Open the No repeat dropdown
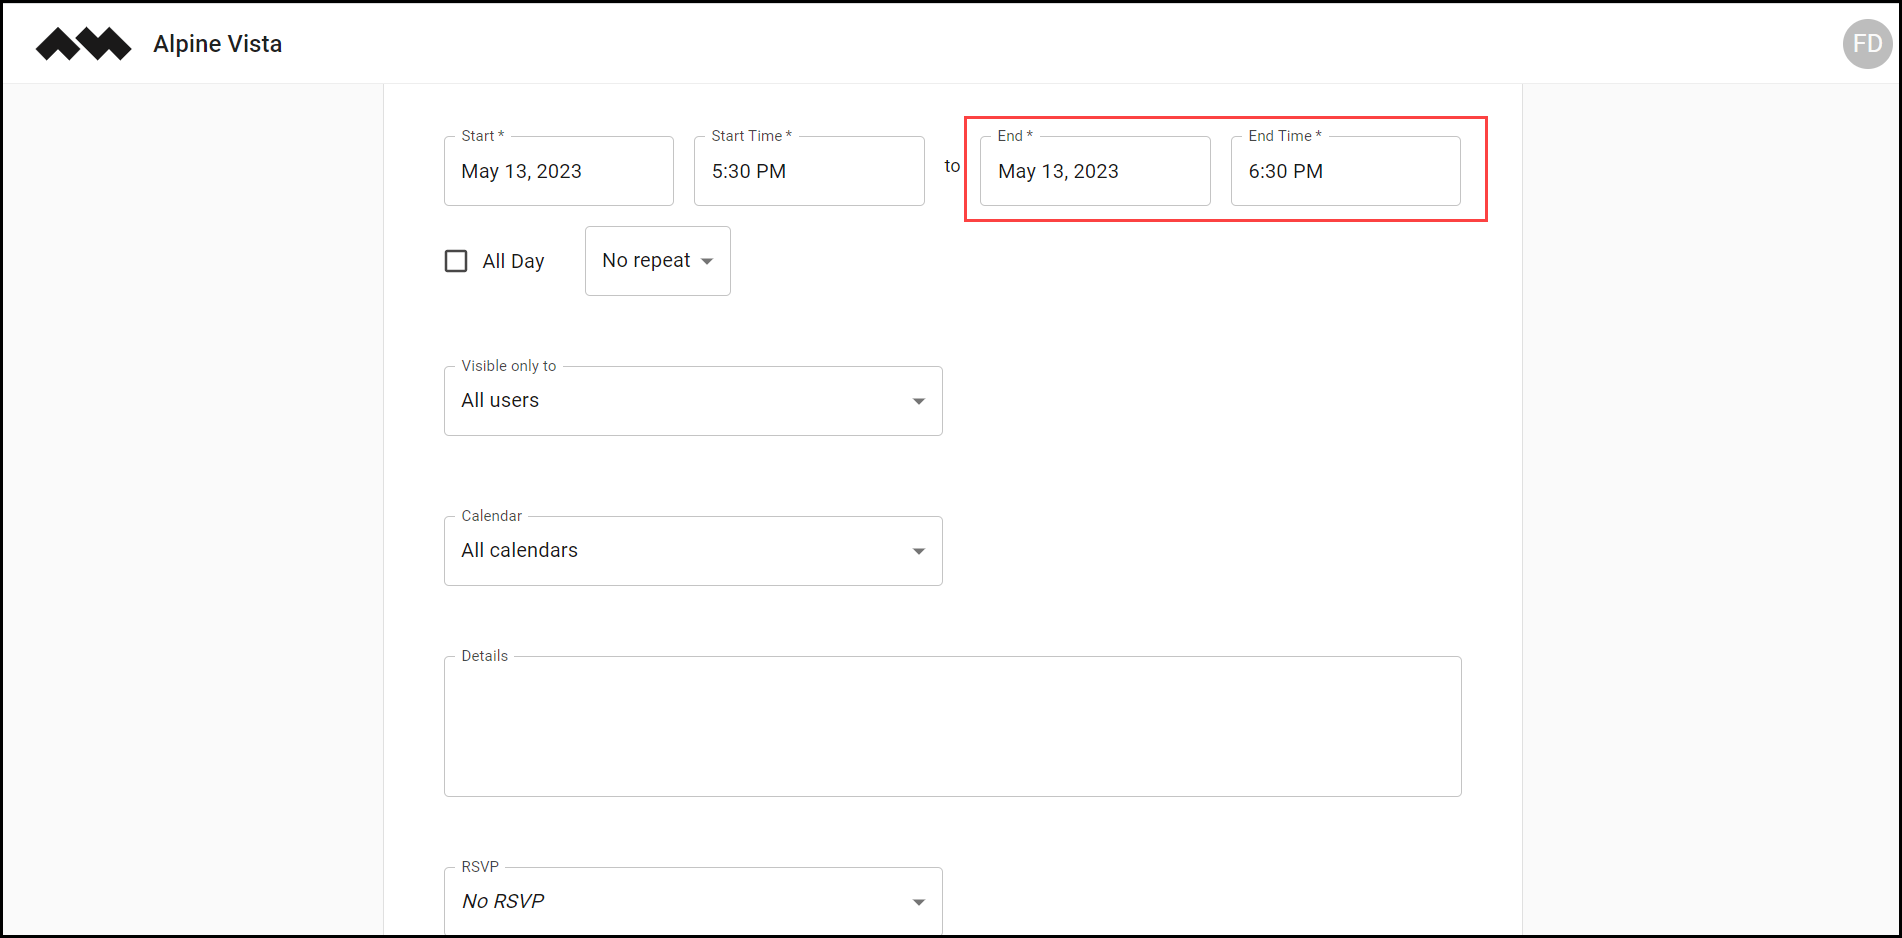This screenshot has height=938, width=1902. (x=658, y=261)
